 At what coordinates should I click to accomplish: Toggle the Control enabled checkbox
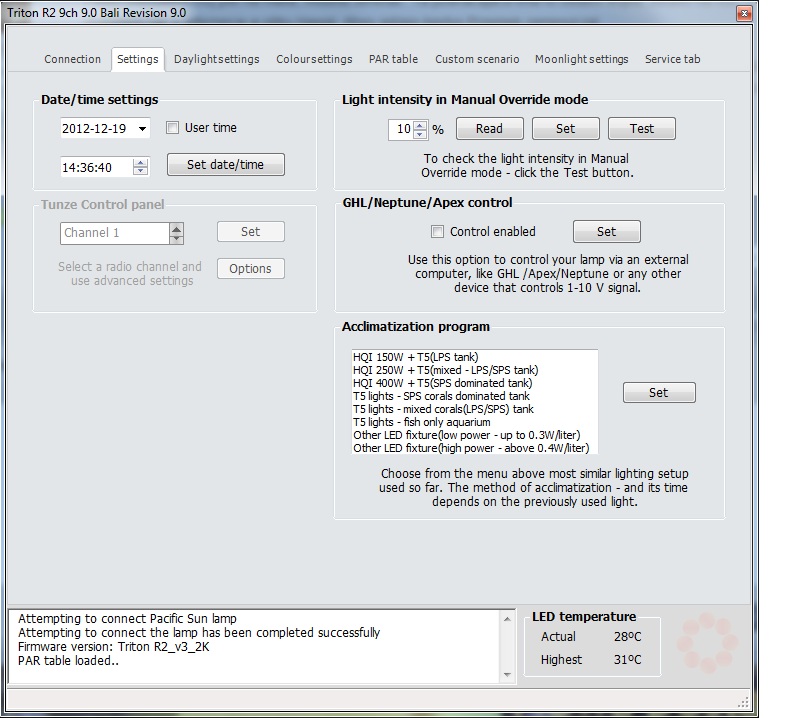tap(437, 232)
